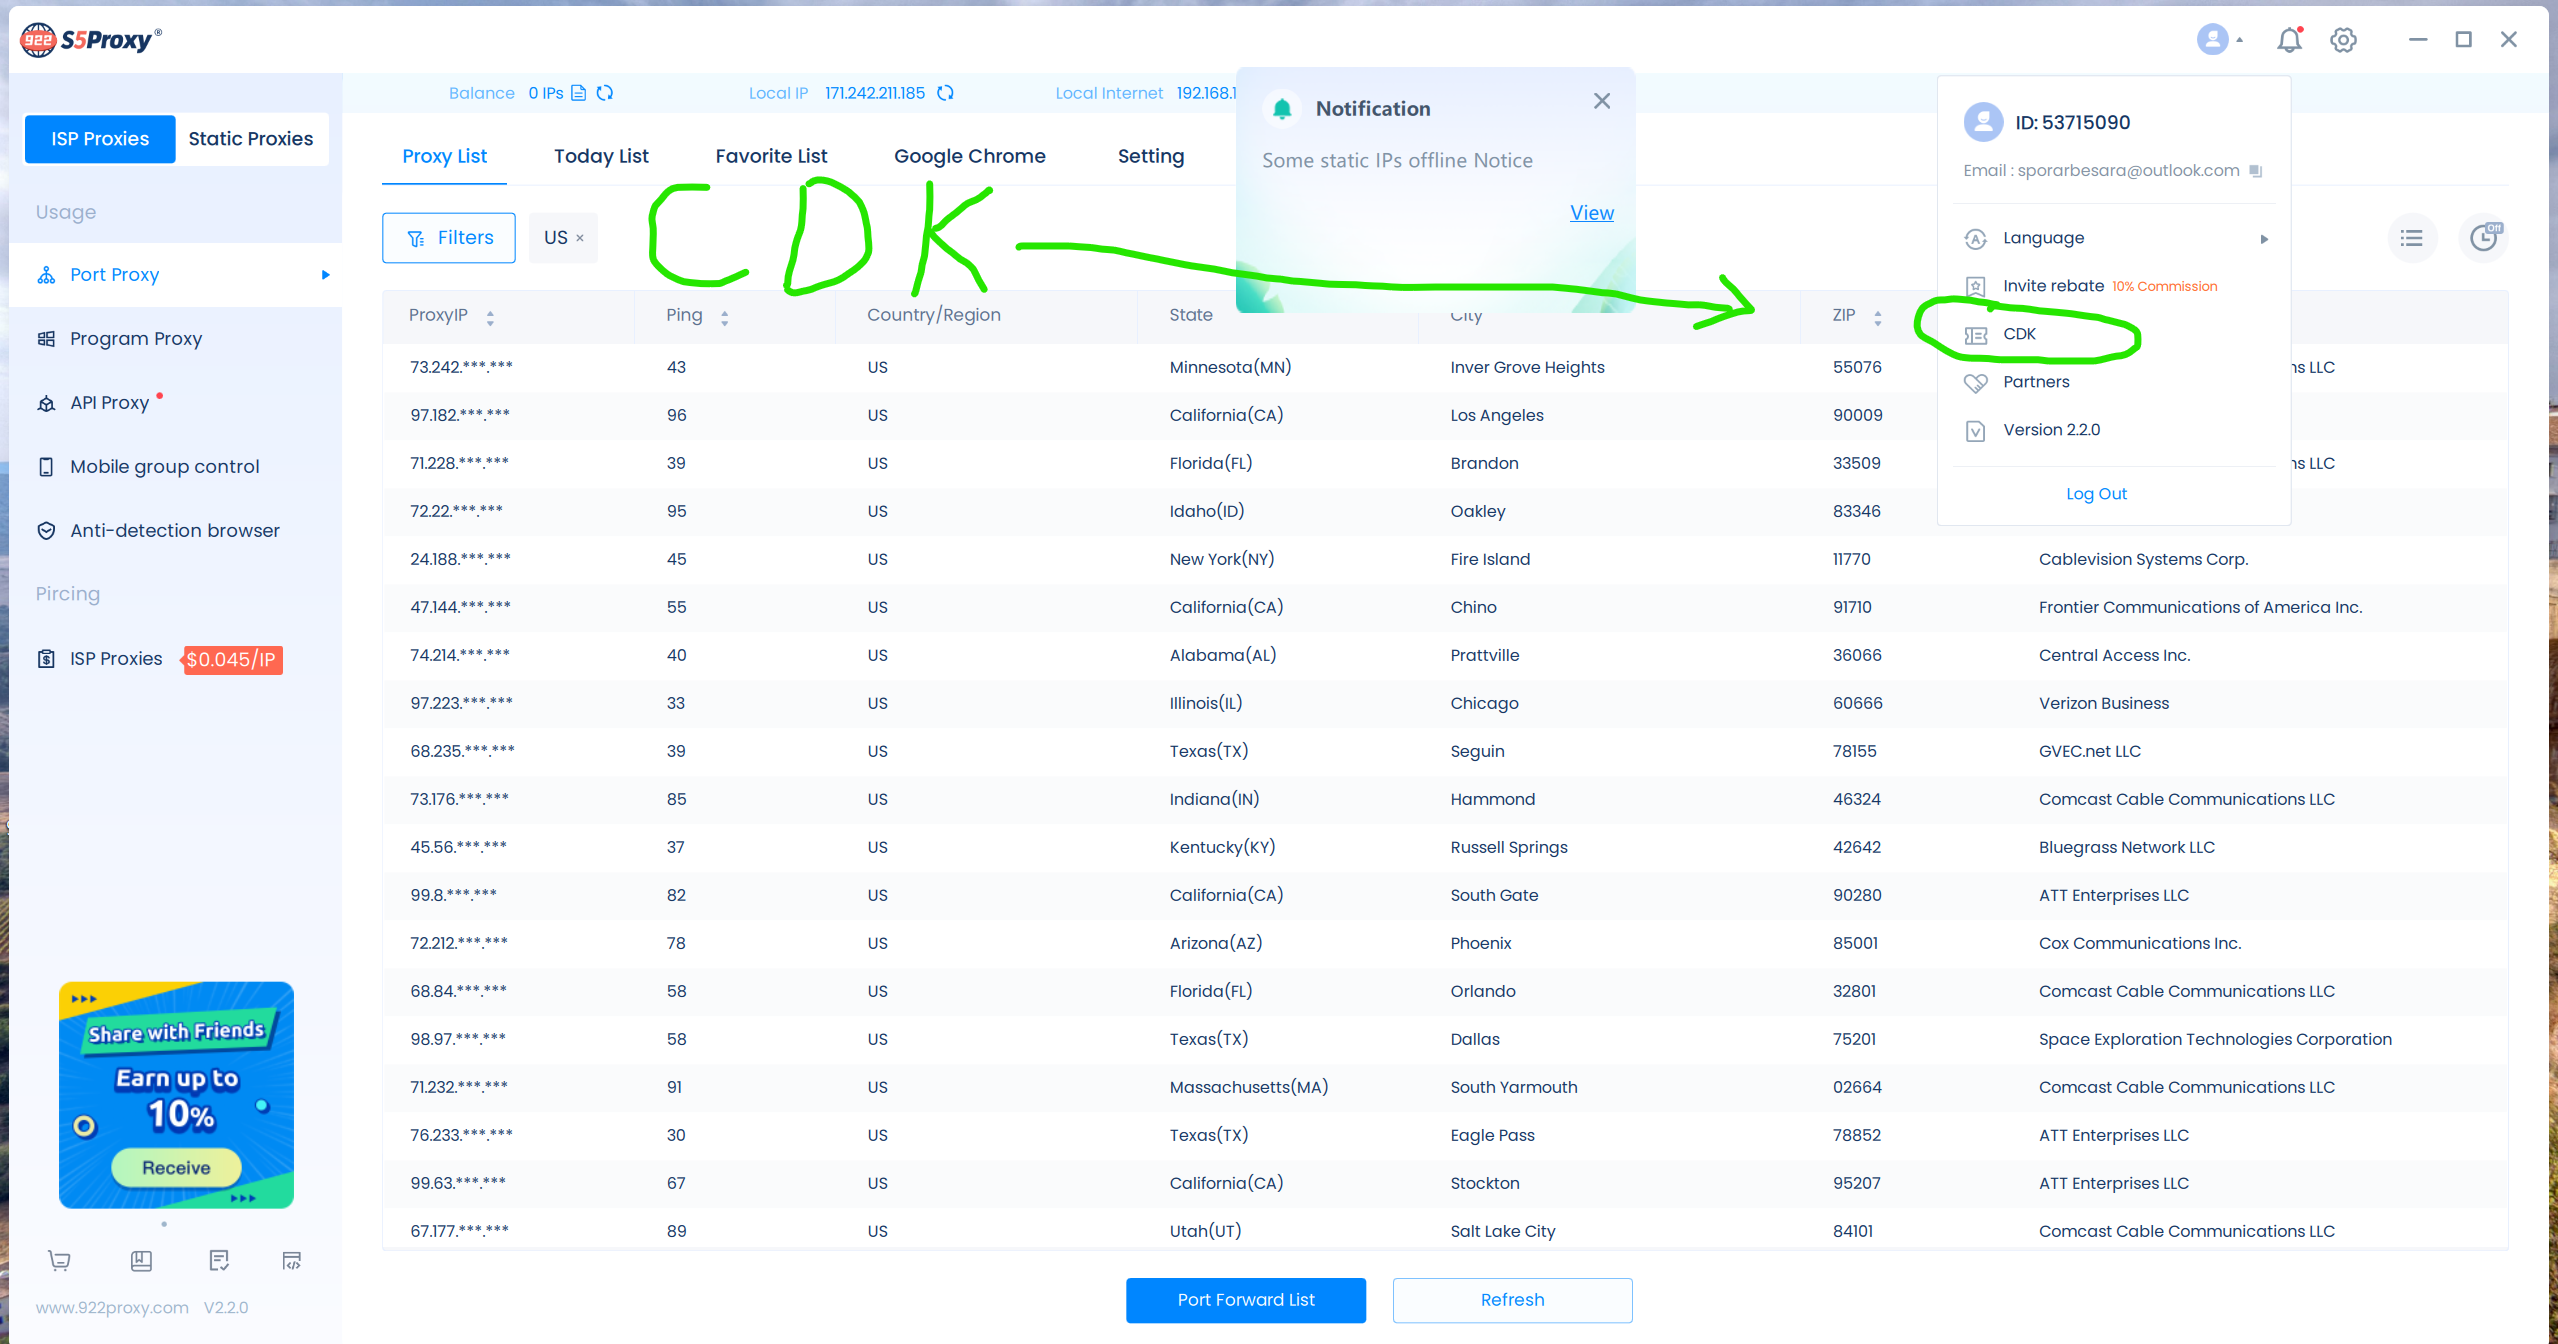Copy the account email address
The width and height of the screenshot is (2558, 1344).
(x=2256, y=171)
